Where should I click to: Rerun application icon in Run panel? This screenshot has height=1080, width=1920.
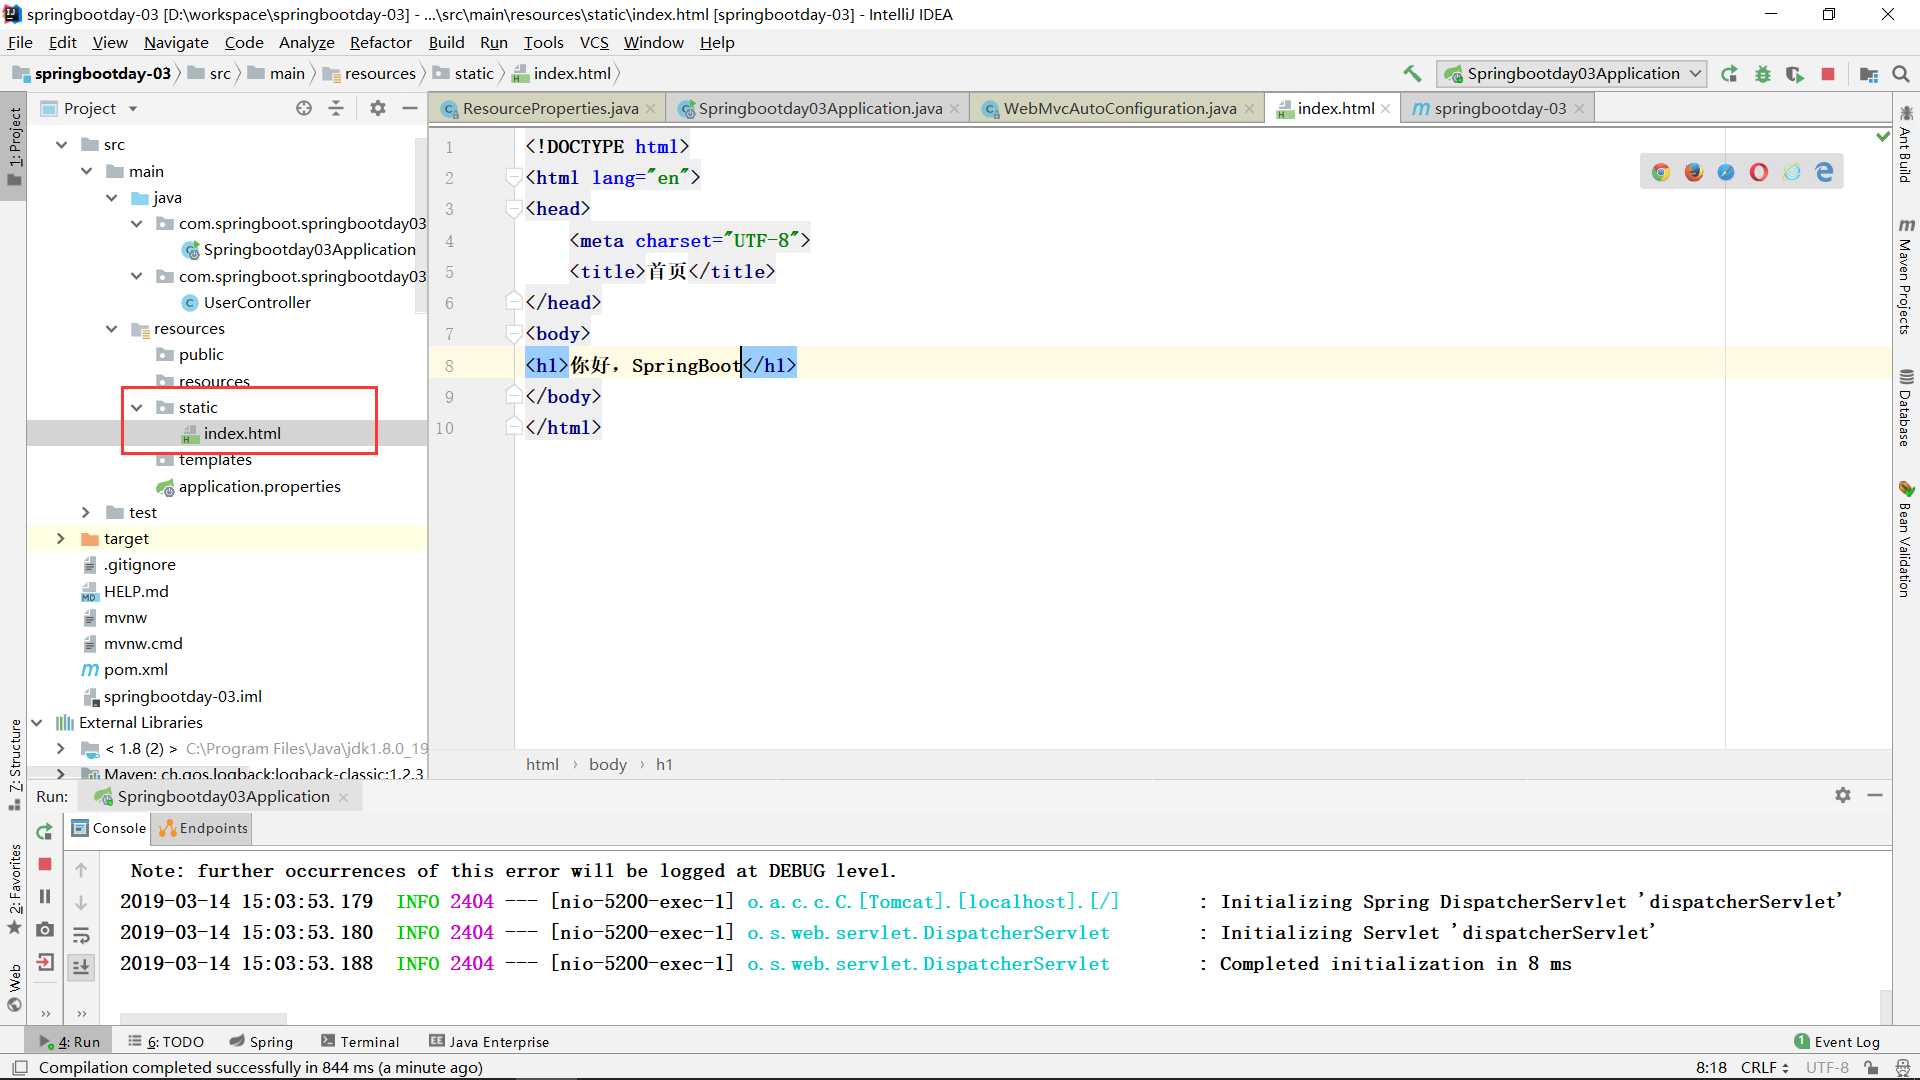44,831
